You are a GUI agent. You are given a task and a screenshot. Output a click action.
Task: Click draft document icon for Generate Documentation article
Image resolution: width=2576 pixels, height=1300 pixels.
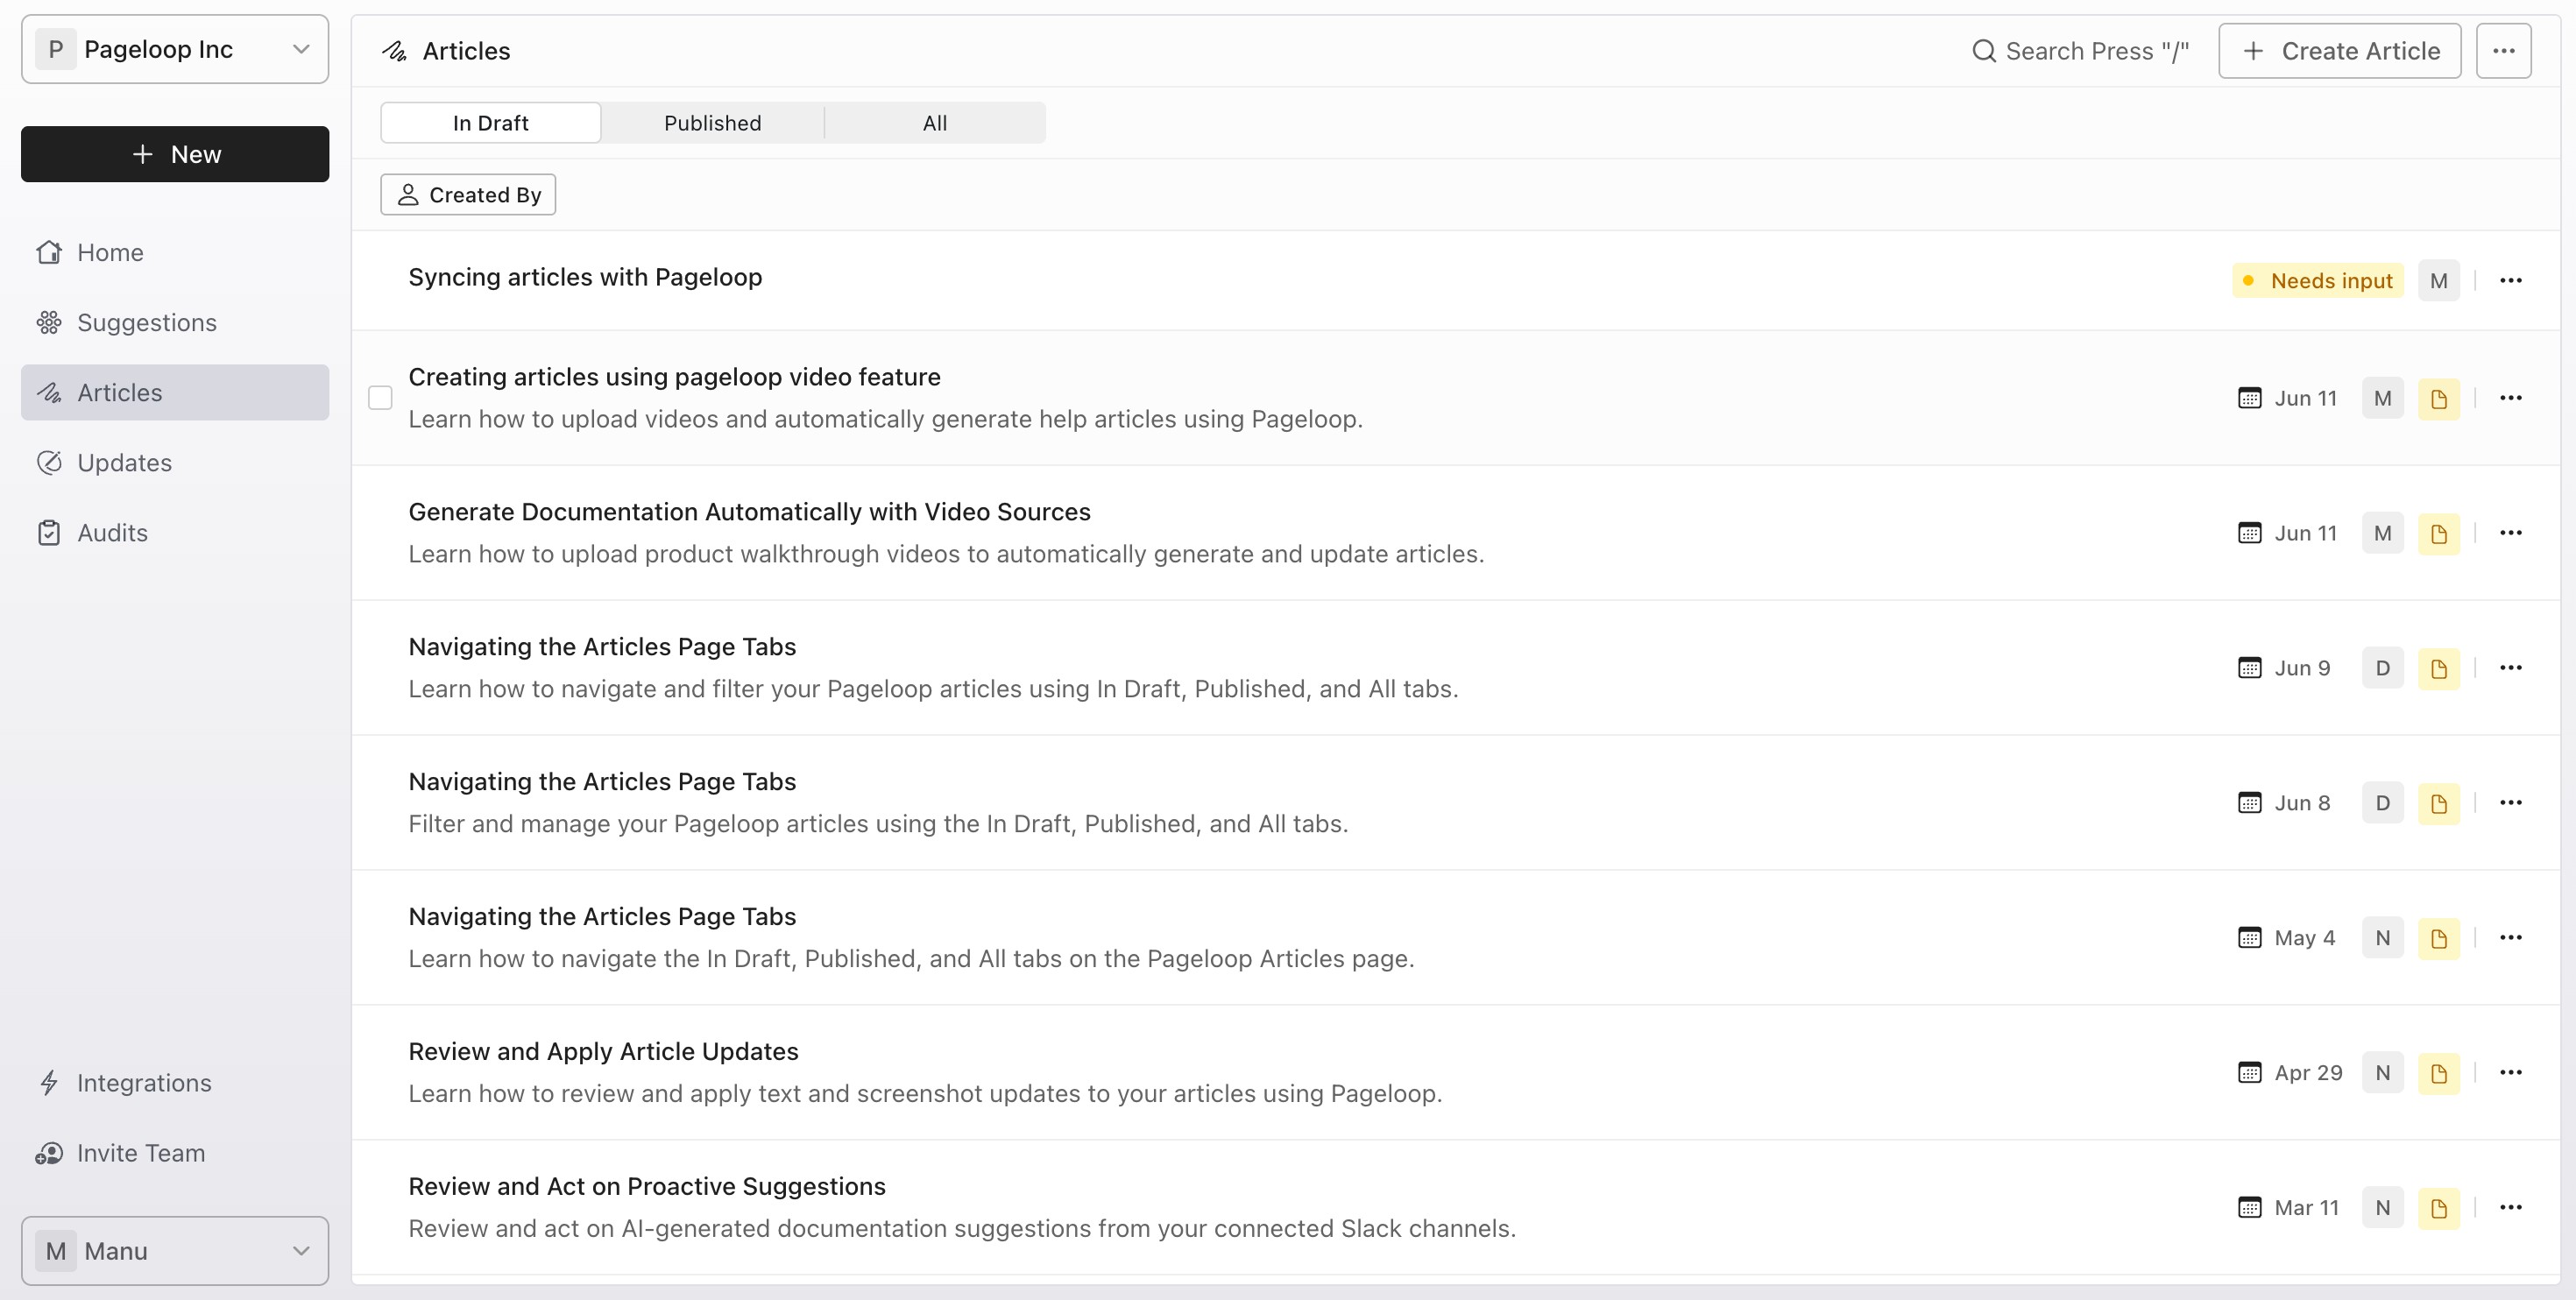pyautogui.click(x=2439, y=533)
